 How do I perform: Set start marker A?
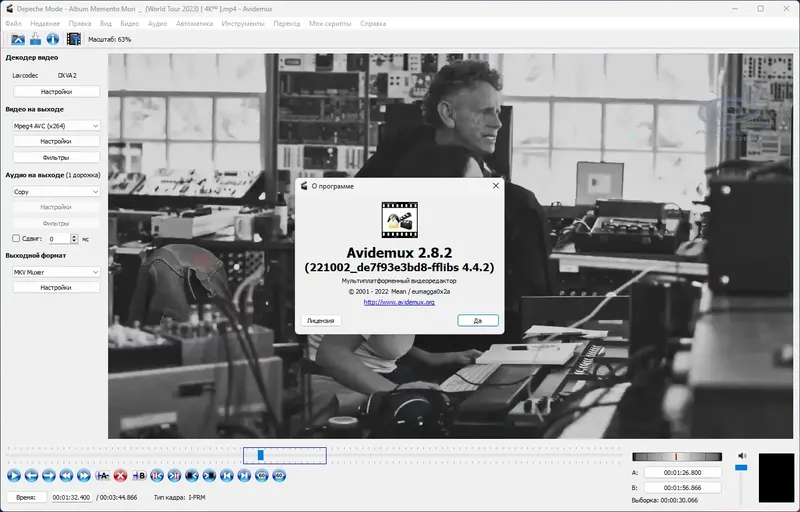coord(102,476)
